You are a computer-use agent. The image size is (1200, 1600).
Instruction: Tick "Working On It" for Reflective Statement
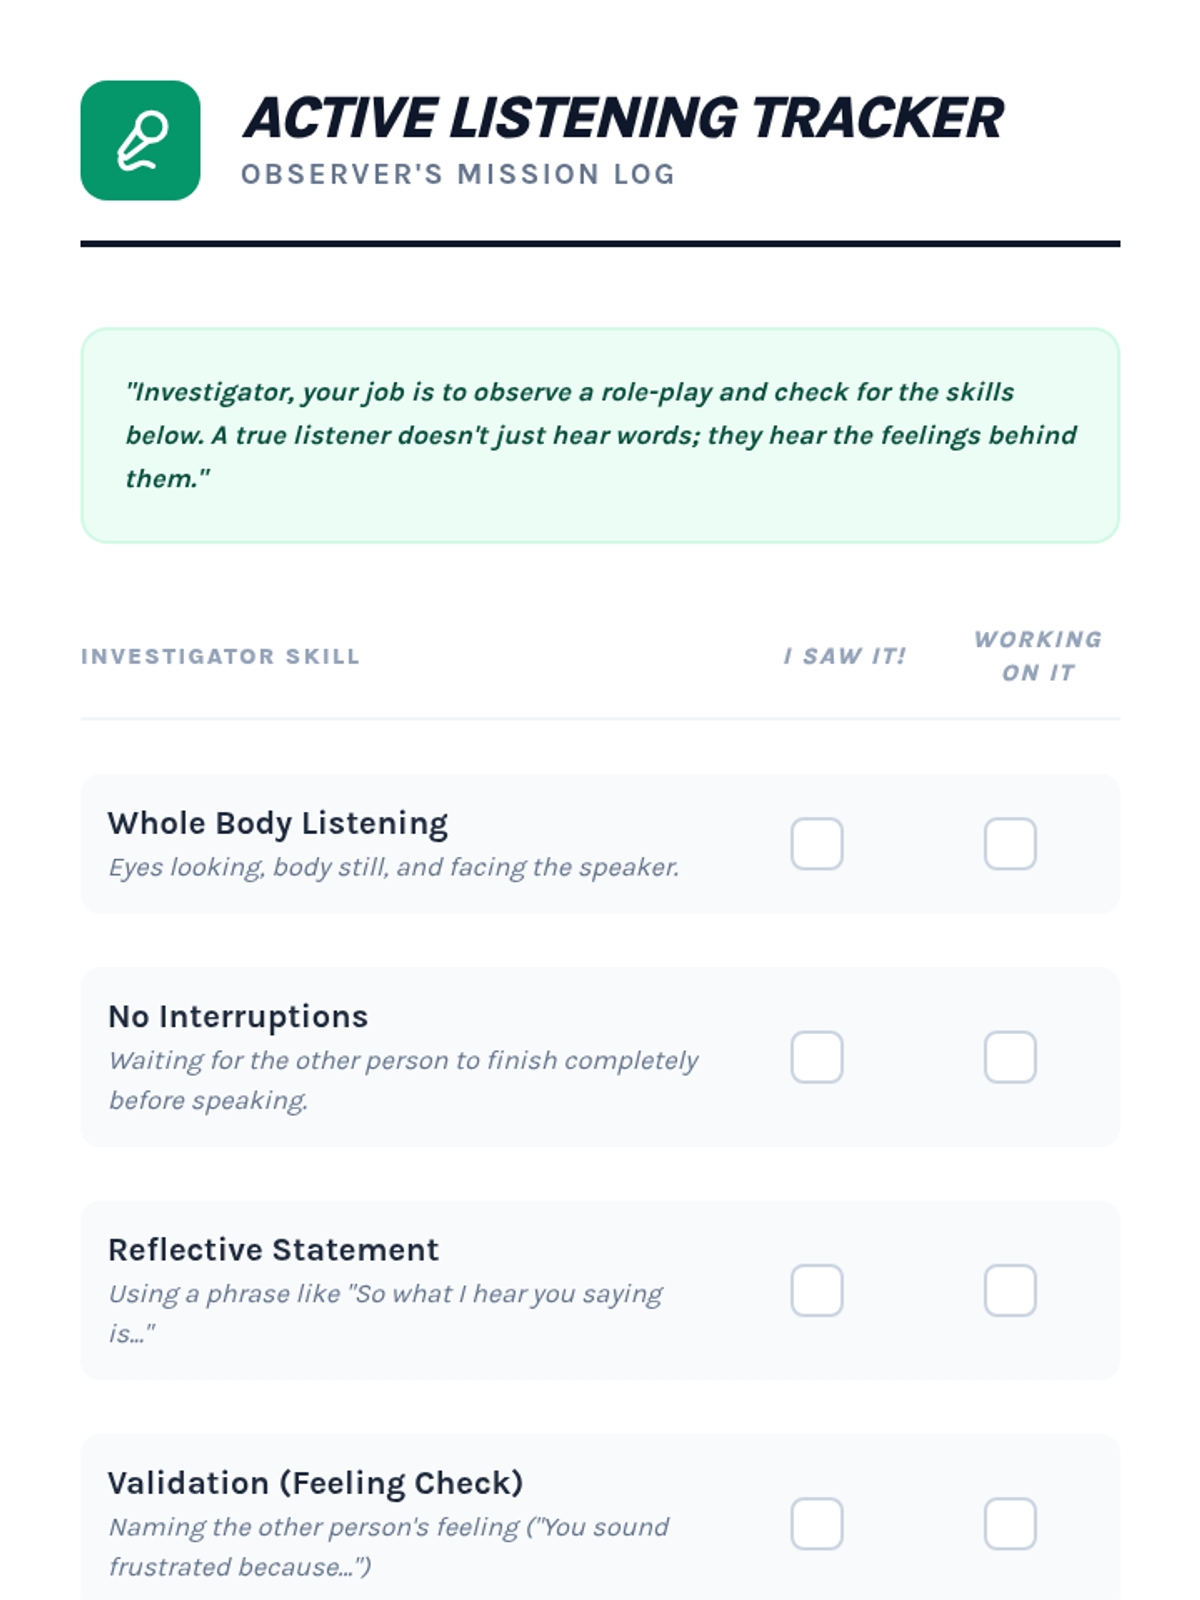[1010, 1290]
